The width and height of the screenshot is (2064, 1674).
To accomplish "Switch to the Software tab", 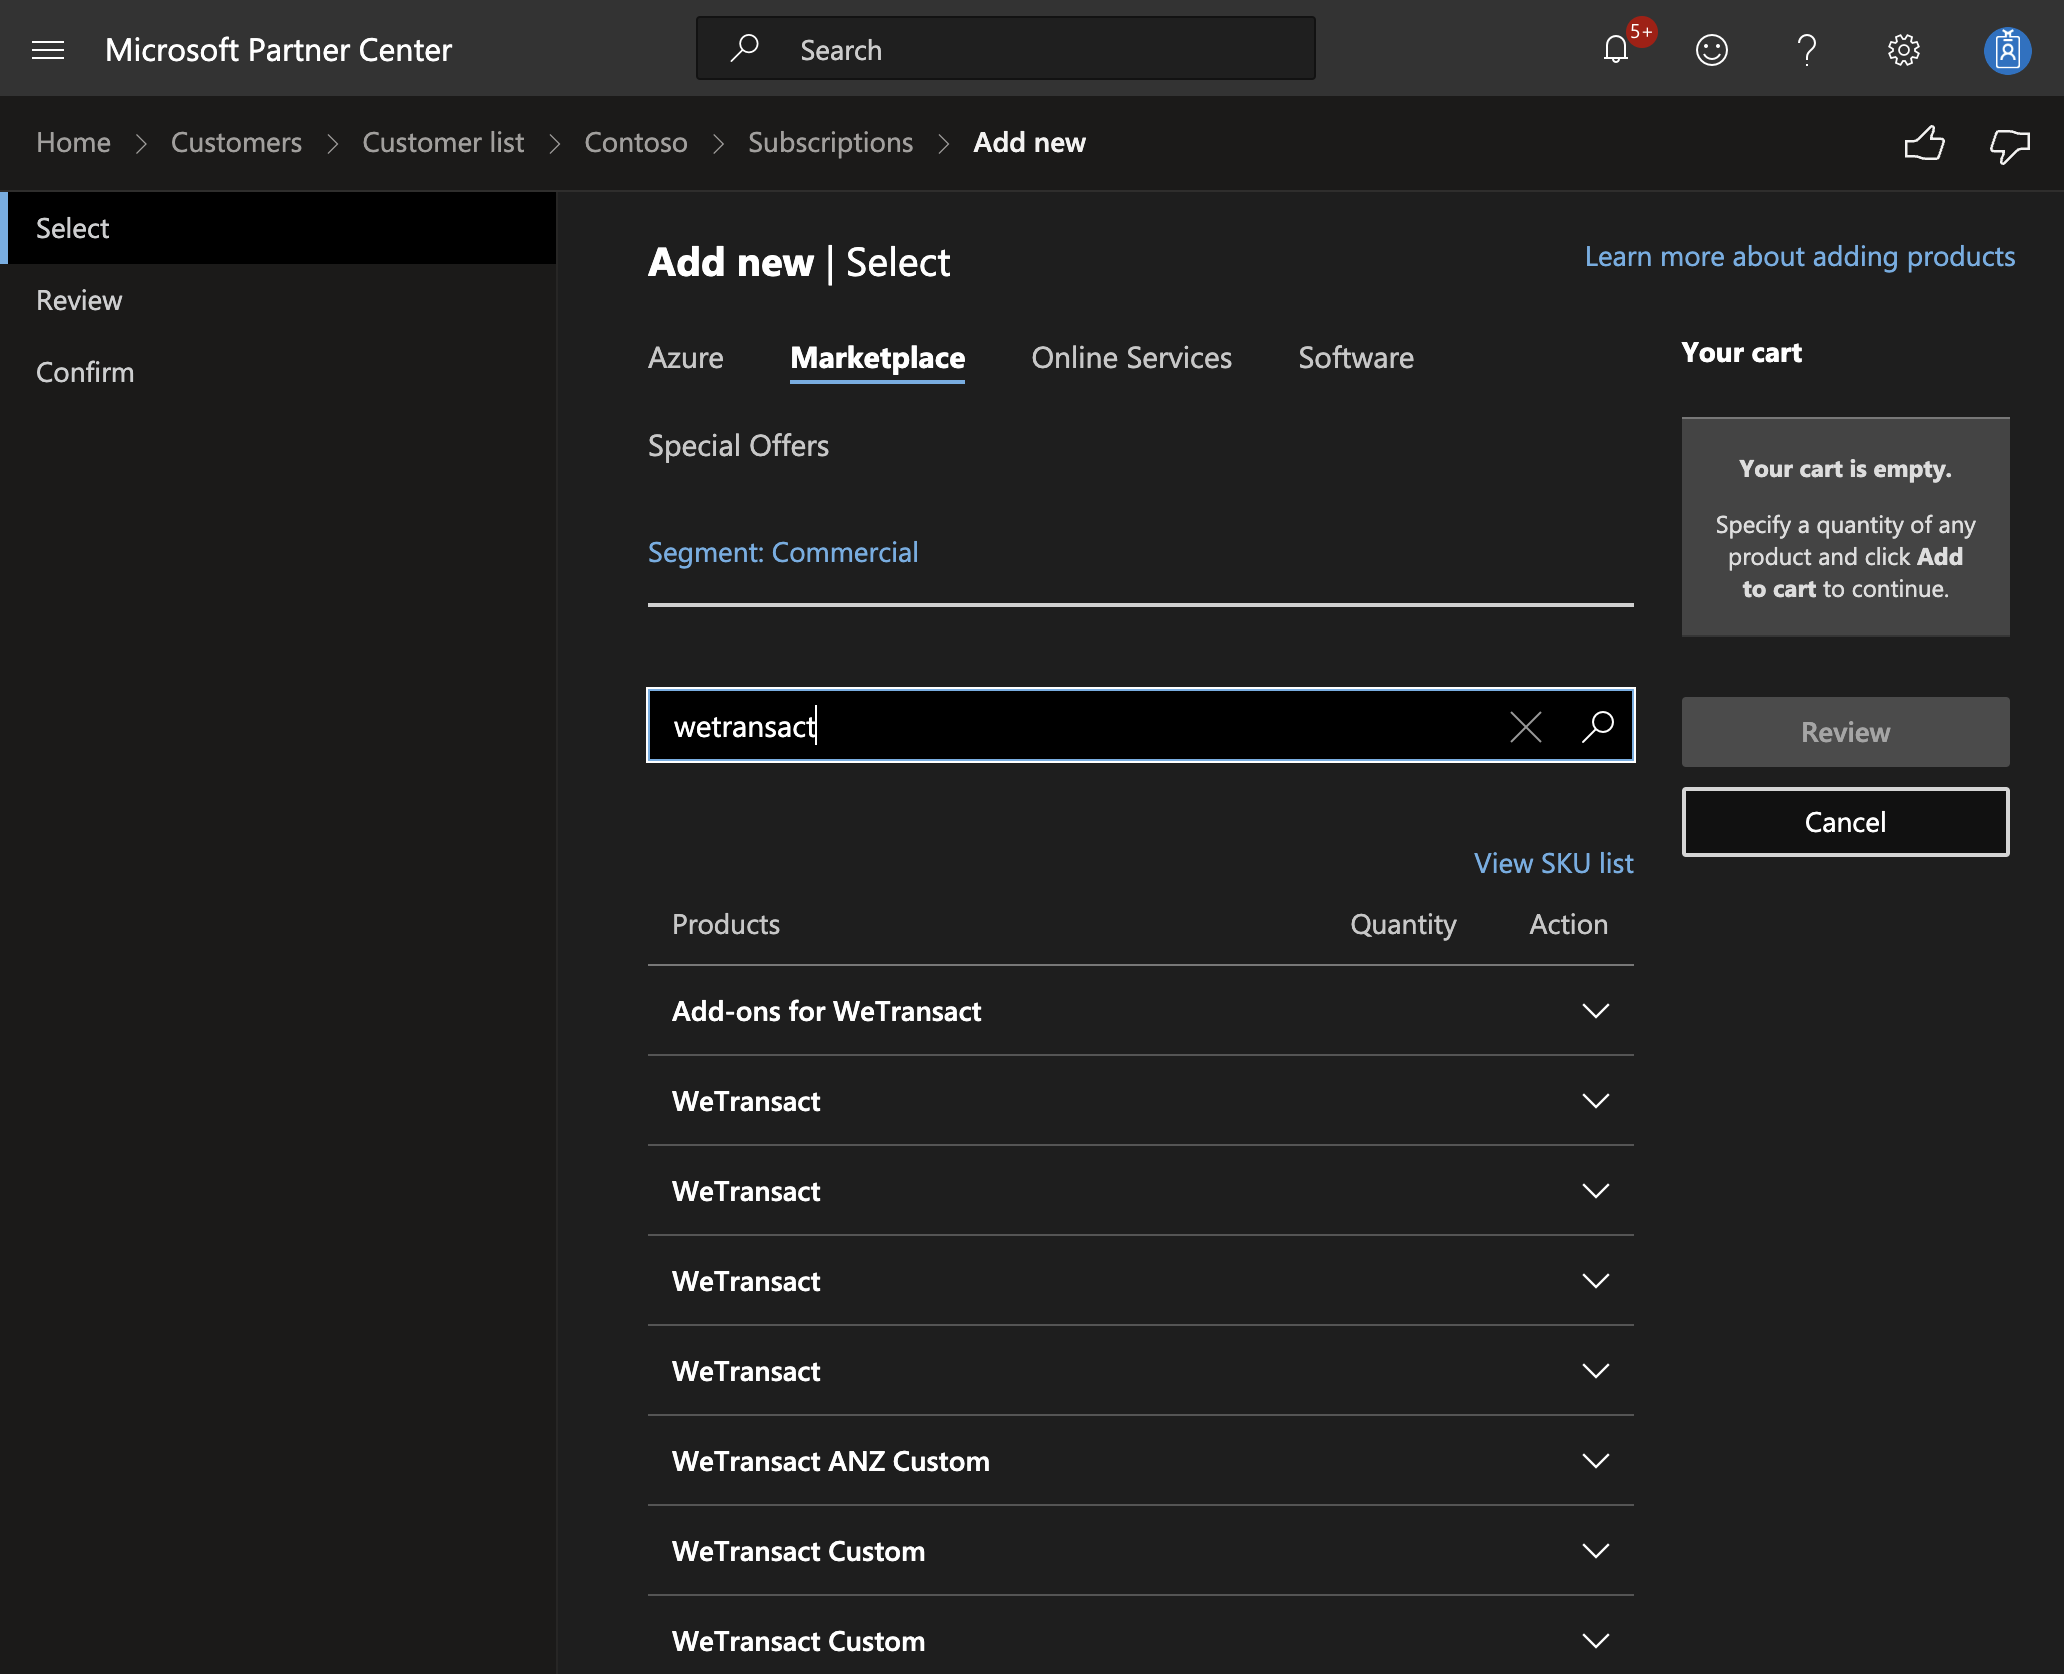I will pos(1356,358).
